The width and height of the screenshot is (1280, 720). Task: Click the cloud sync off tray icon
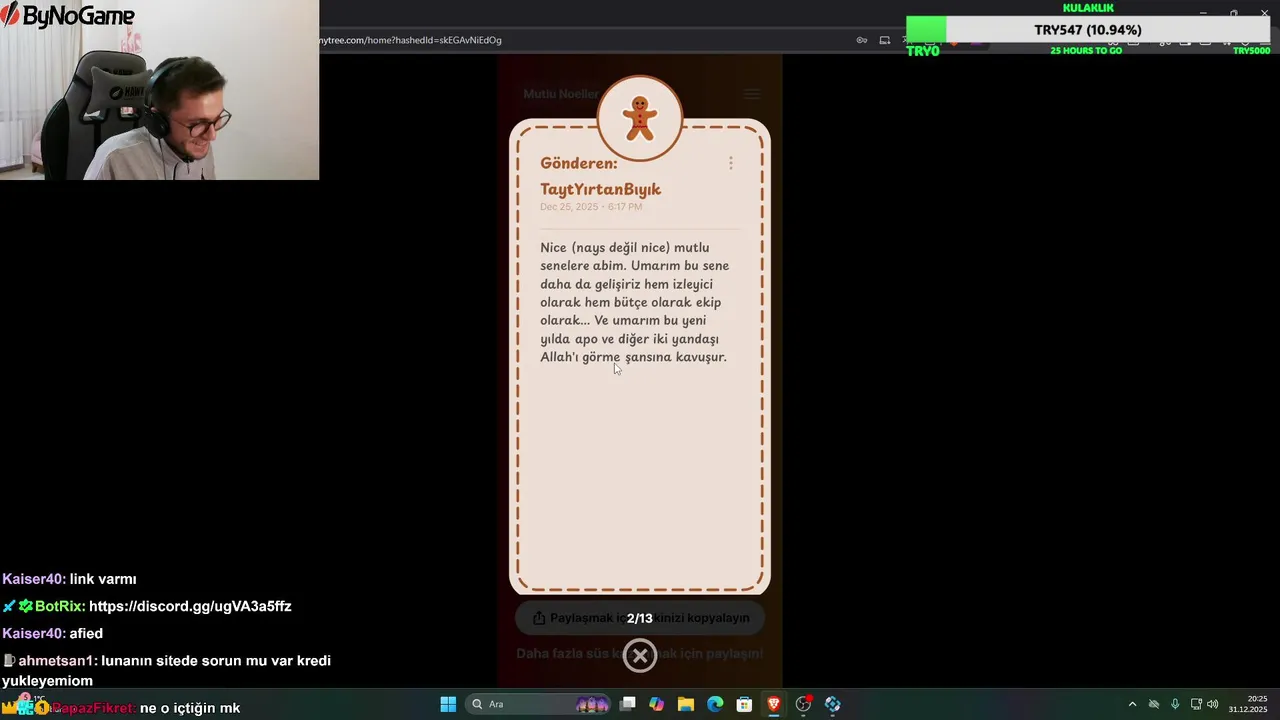pos(1154,704)
